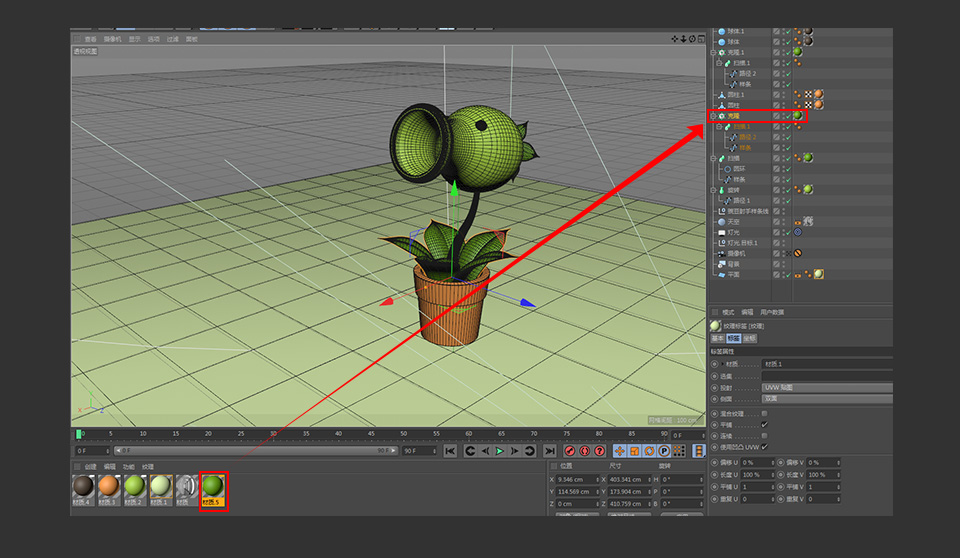Open the viewport 摄像机 menu

113,39
